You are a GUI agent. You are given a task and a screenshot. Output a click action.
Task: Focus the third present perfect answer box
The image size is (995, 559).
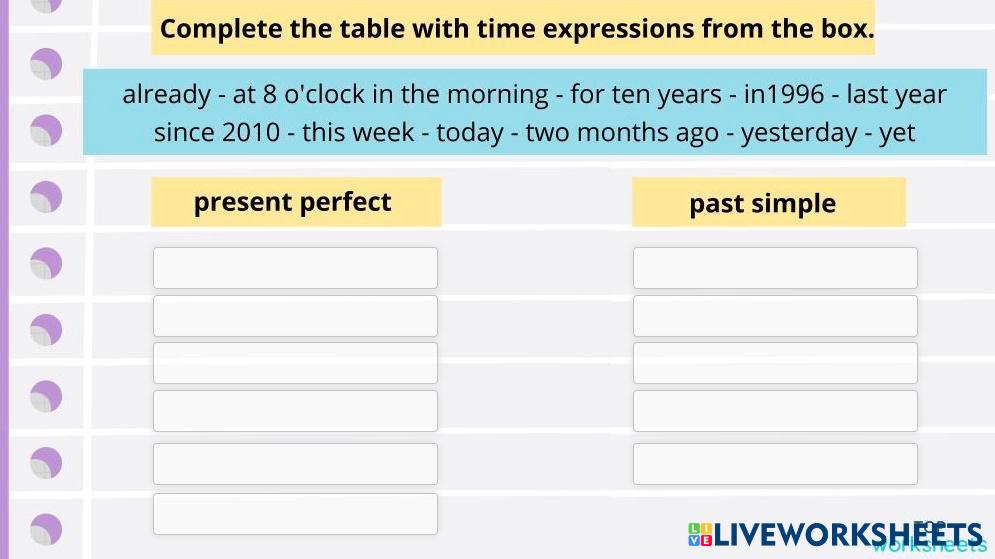pos(295,363)
